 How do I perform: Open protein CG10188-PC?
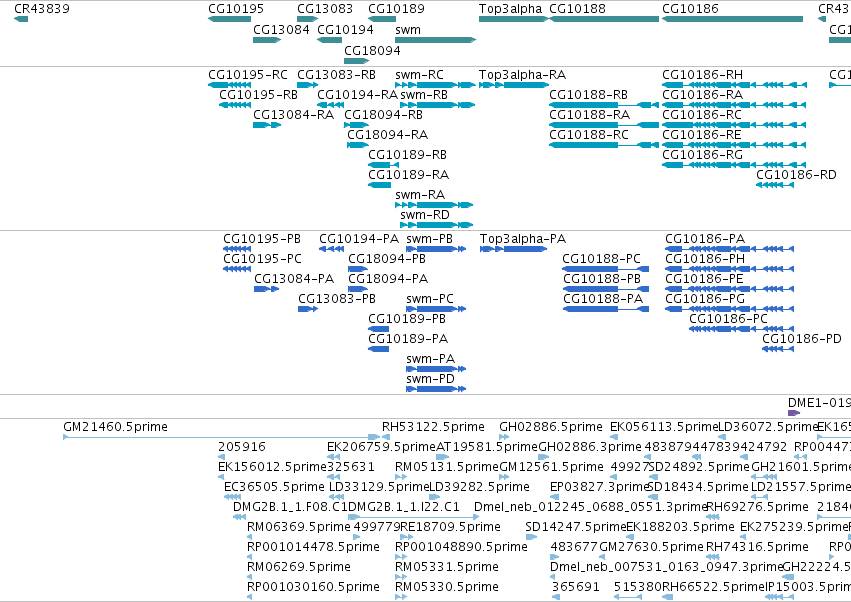pyautogui.click(x=606, y=269)
